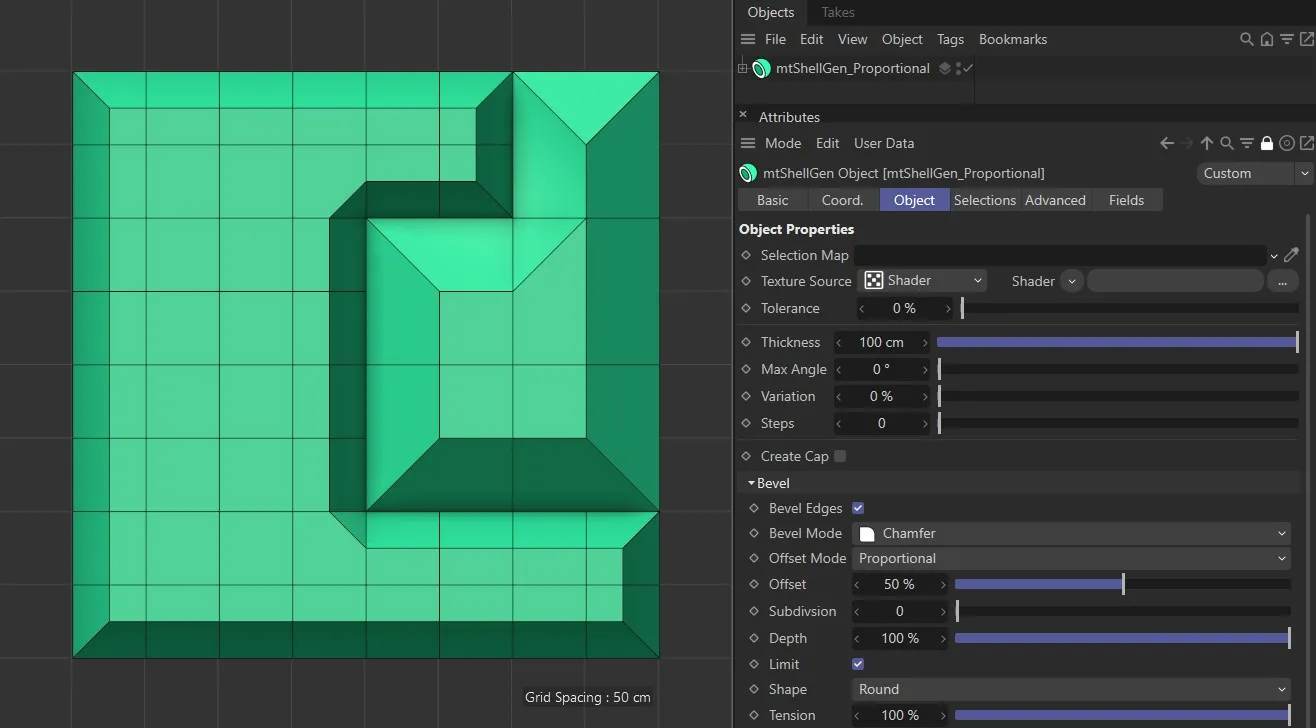Open the User Data menu
This screenshot has height=728, width=1316.
[x=883, y=143]
